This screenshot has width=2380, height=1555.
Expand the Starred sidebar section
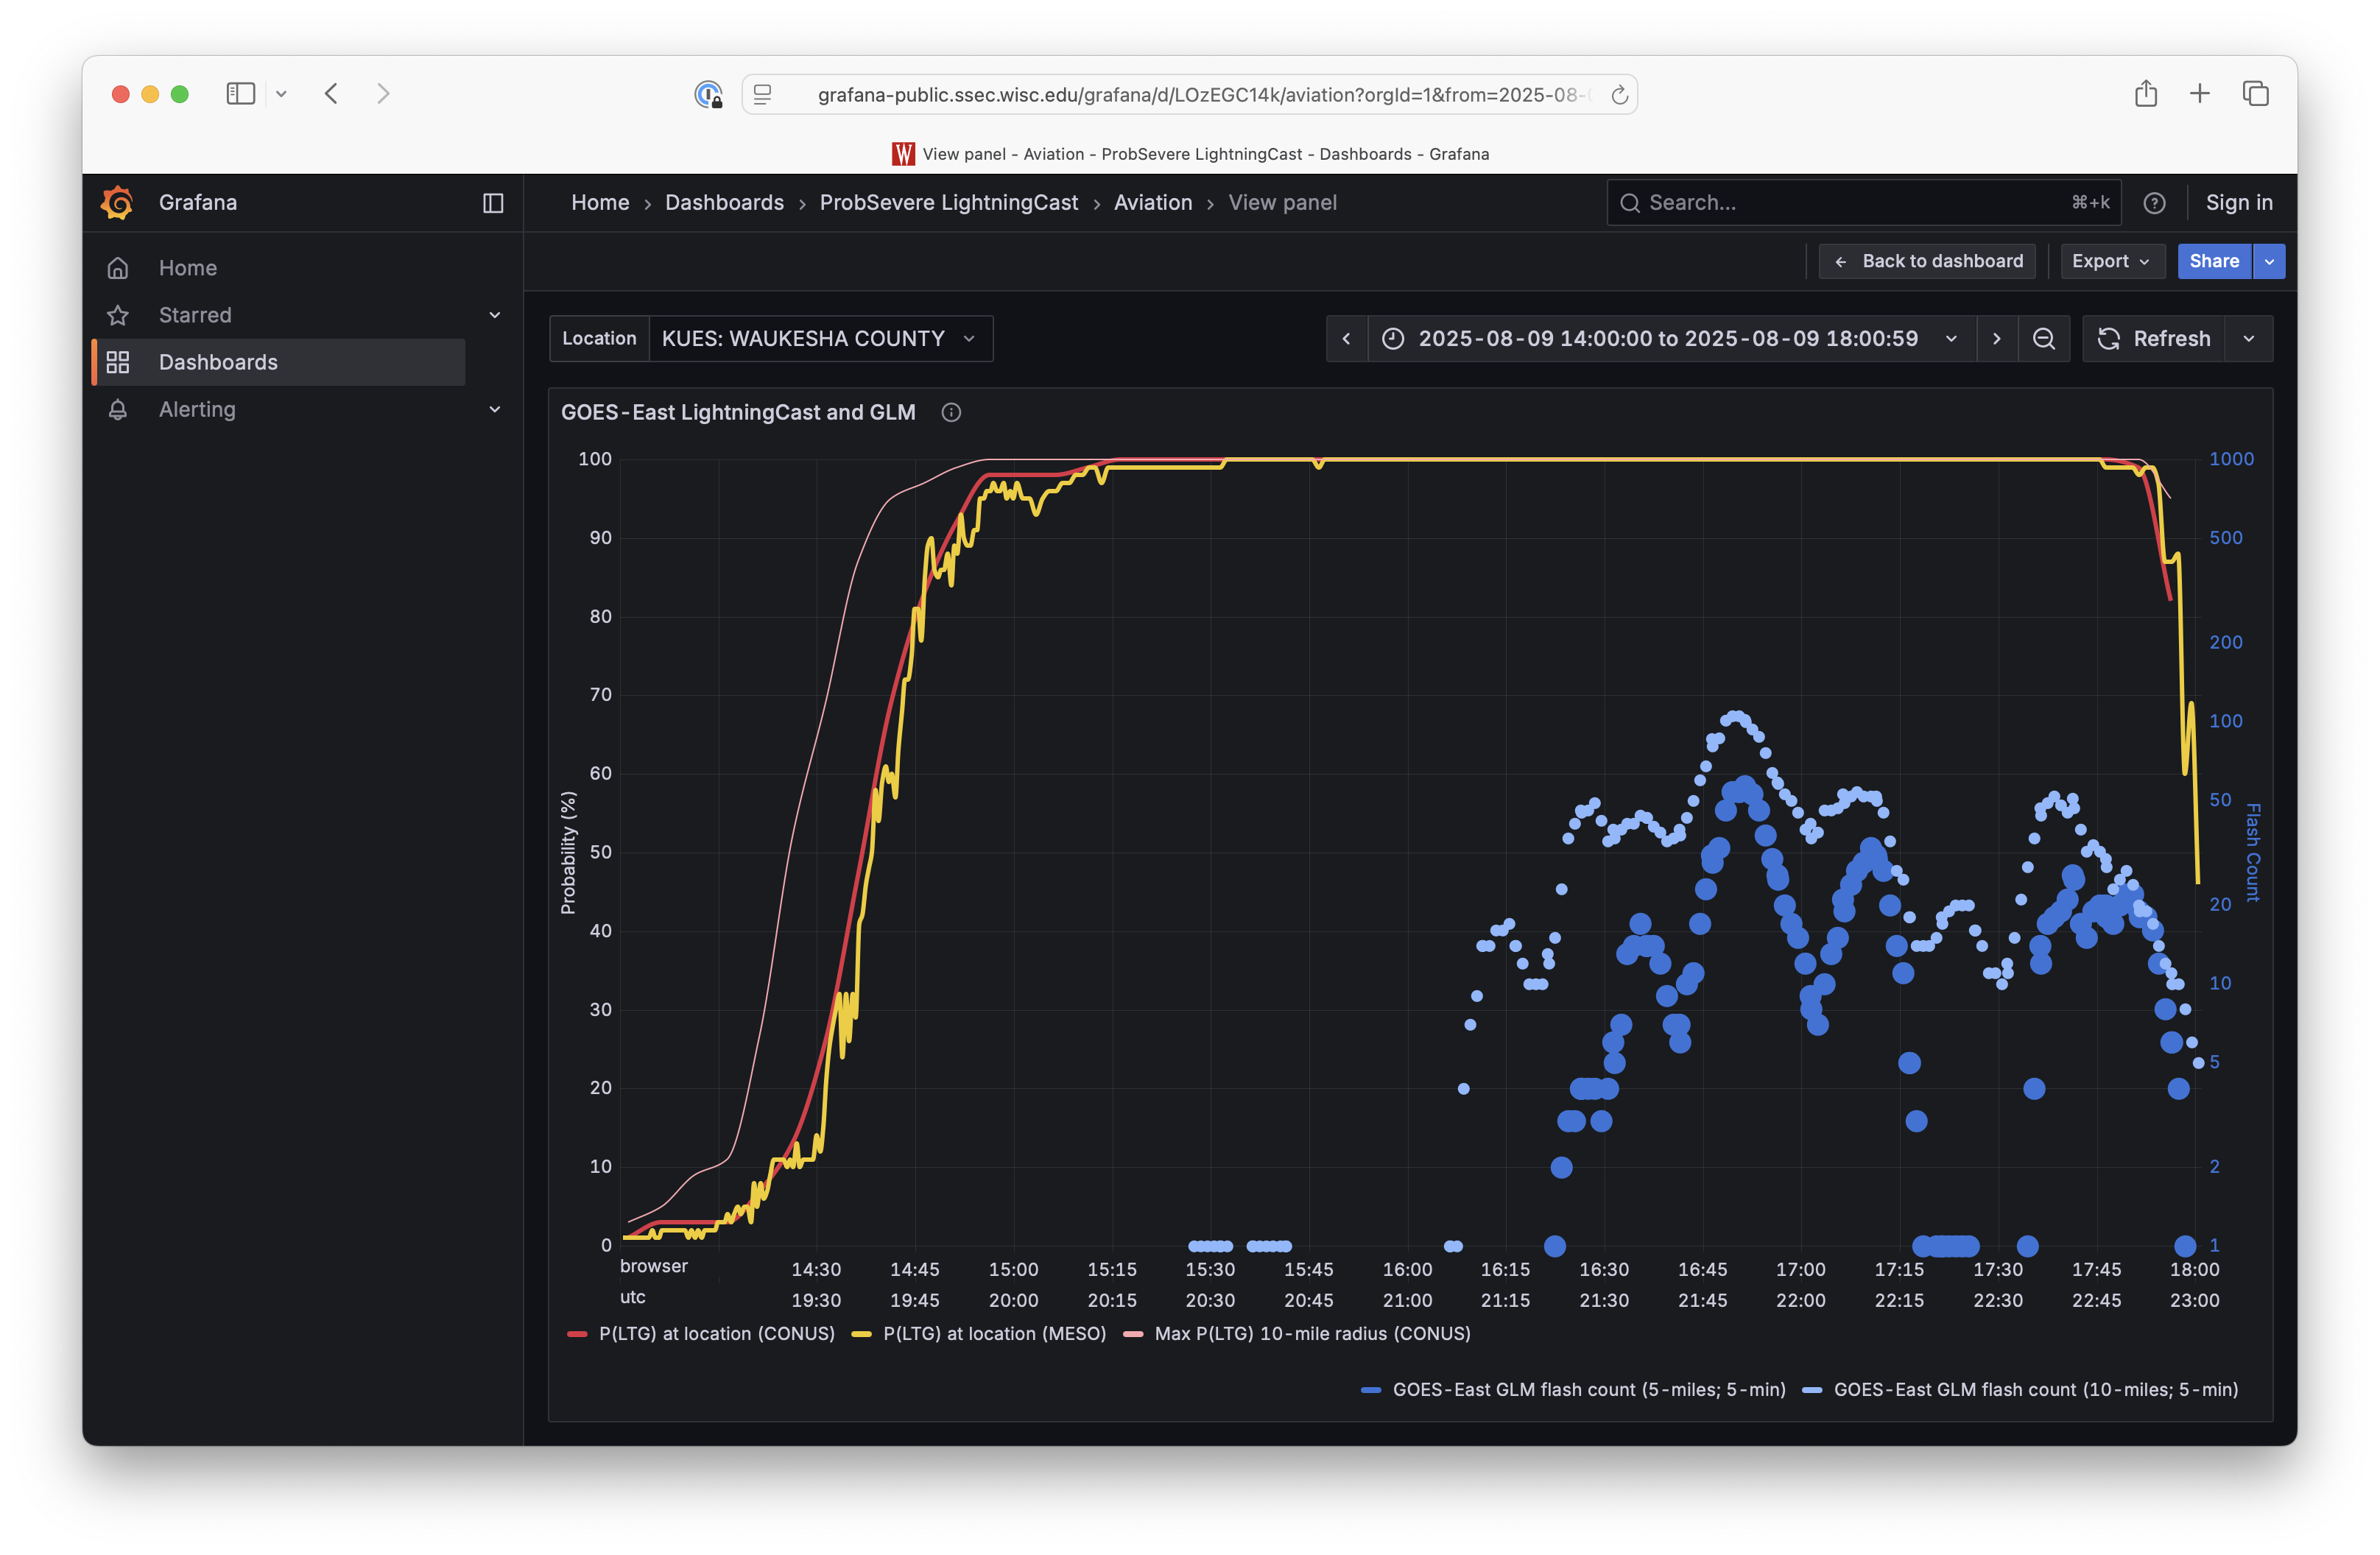[x=494, y=315]
